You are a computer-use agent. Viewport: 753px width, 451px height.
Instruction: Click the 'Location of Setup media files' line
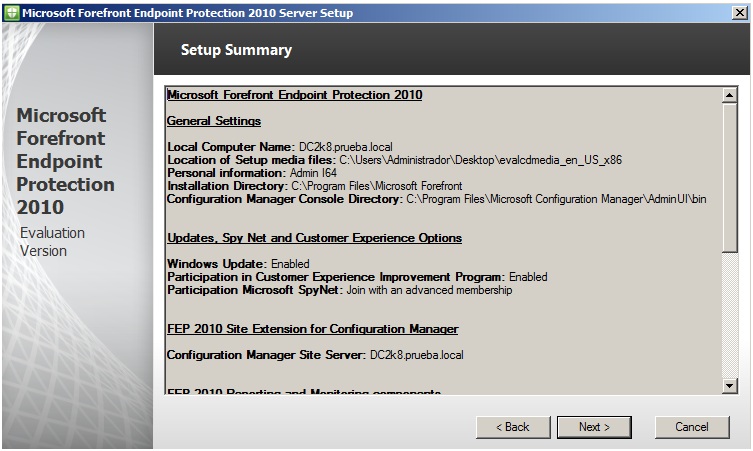pyautogui.click(x=394, y=160)
